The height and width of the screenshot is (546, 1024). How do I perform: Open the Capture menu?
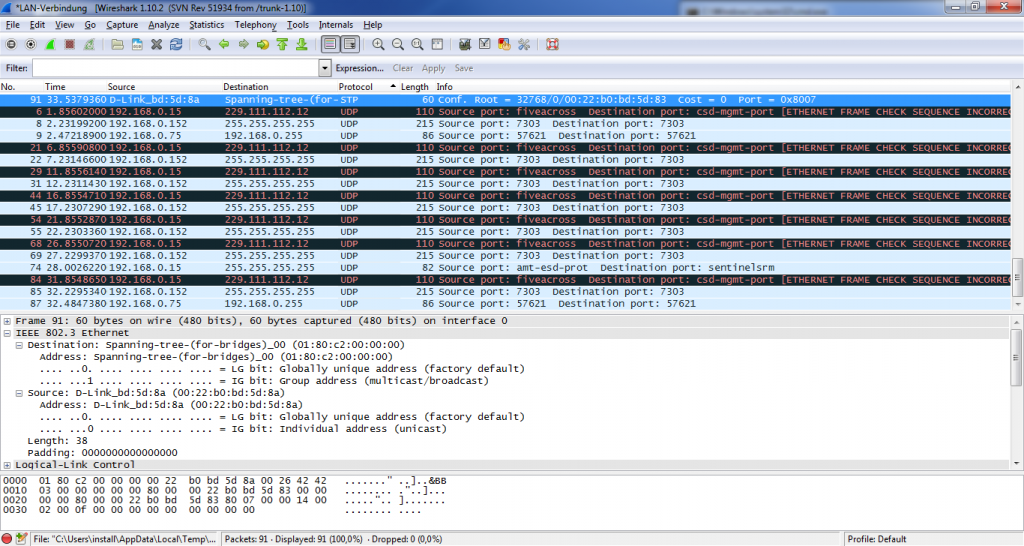click(122, 25)
